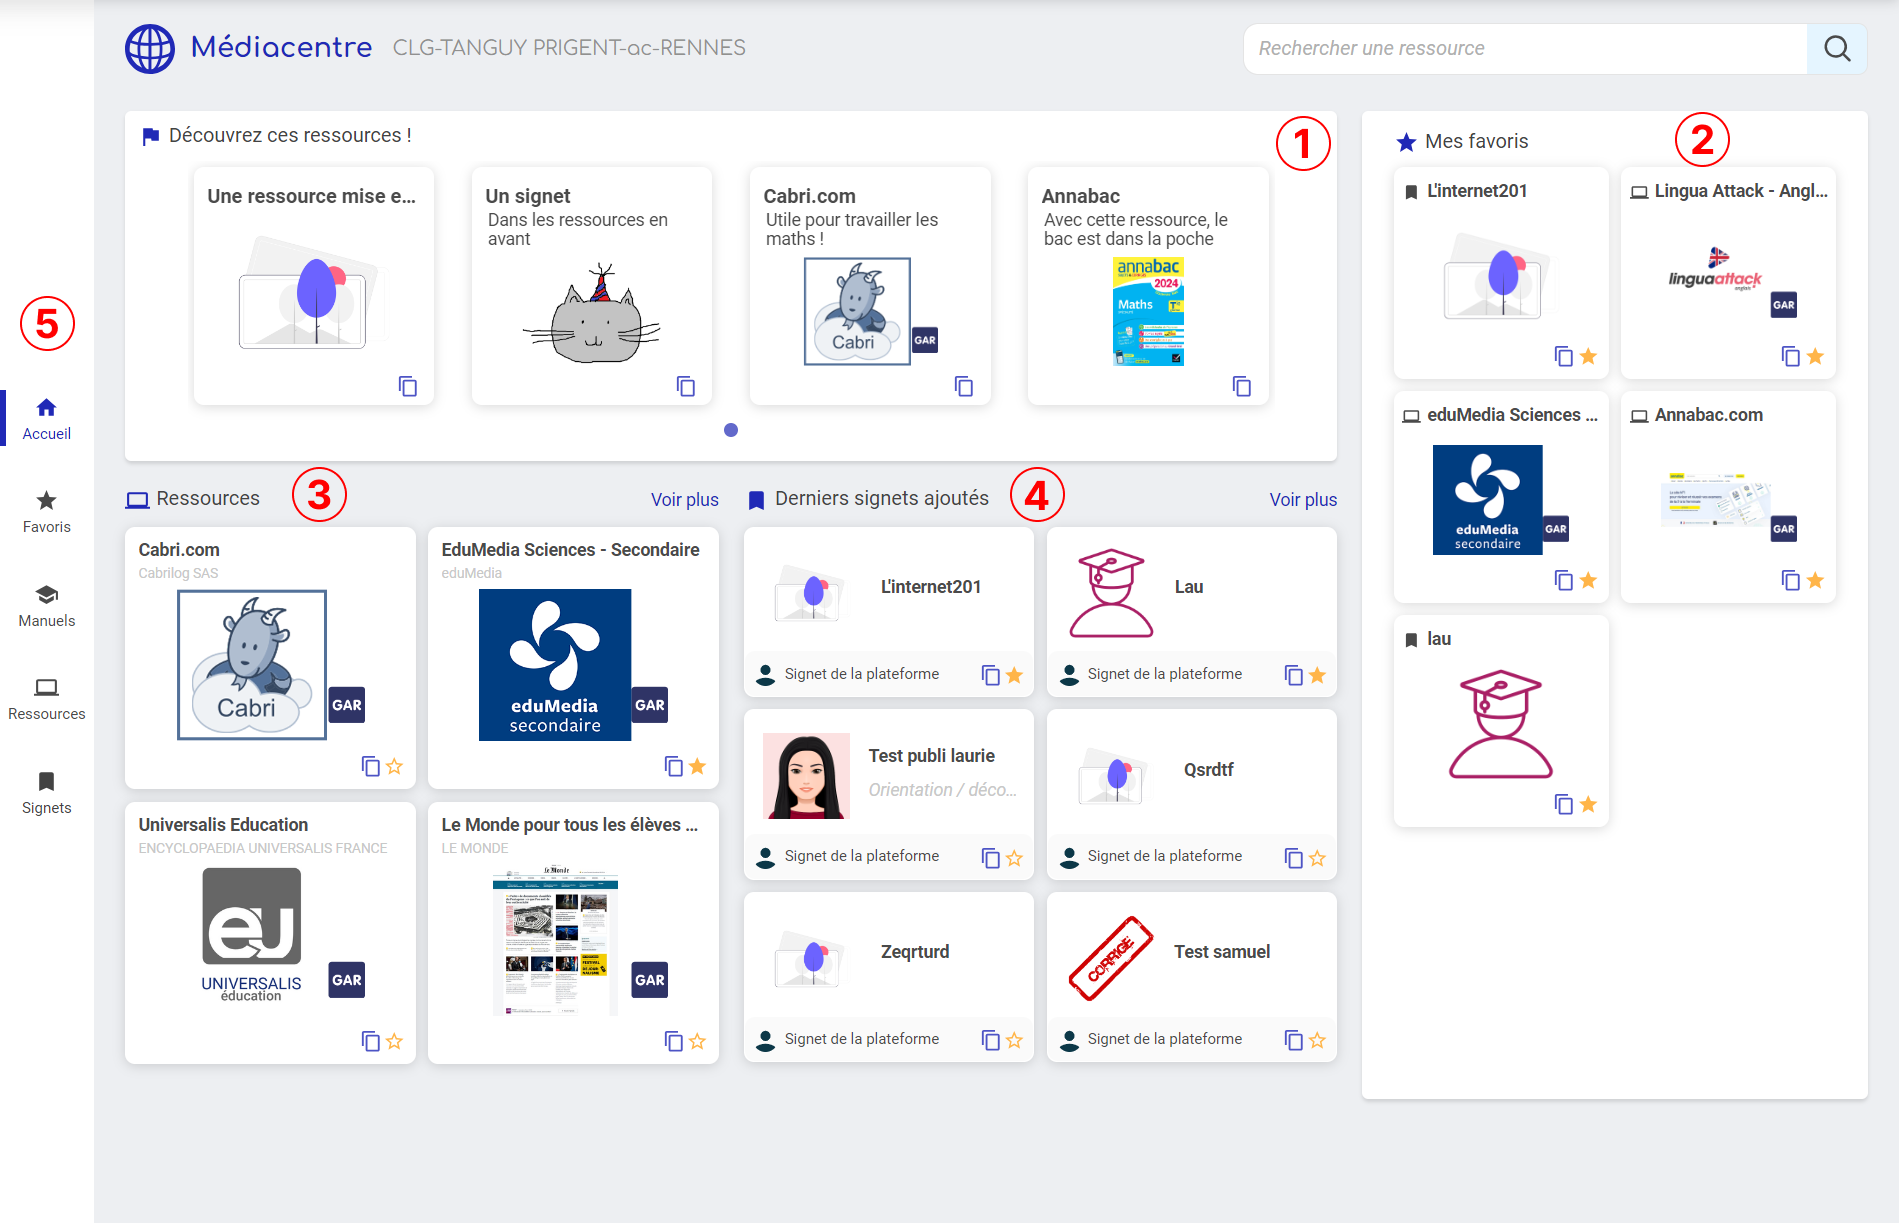Focus the 'Rechercher une ressource' field

(x=1526, y=48)
